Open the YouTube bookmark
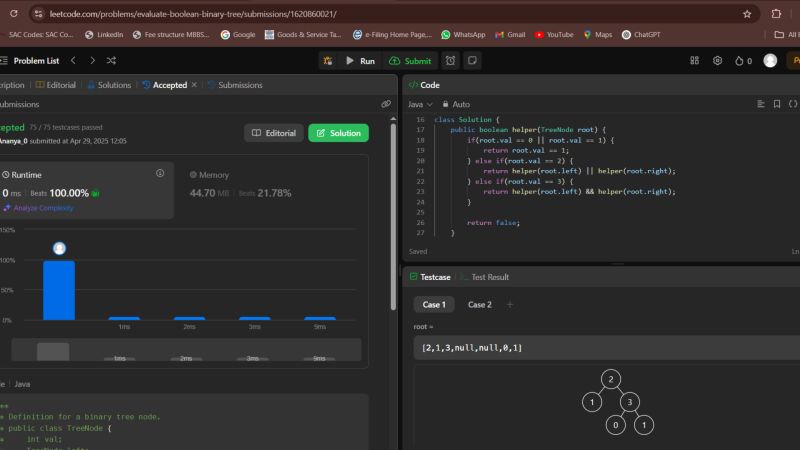The height and width of the screenshot is (450, 800). coord(554,35)
